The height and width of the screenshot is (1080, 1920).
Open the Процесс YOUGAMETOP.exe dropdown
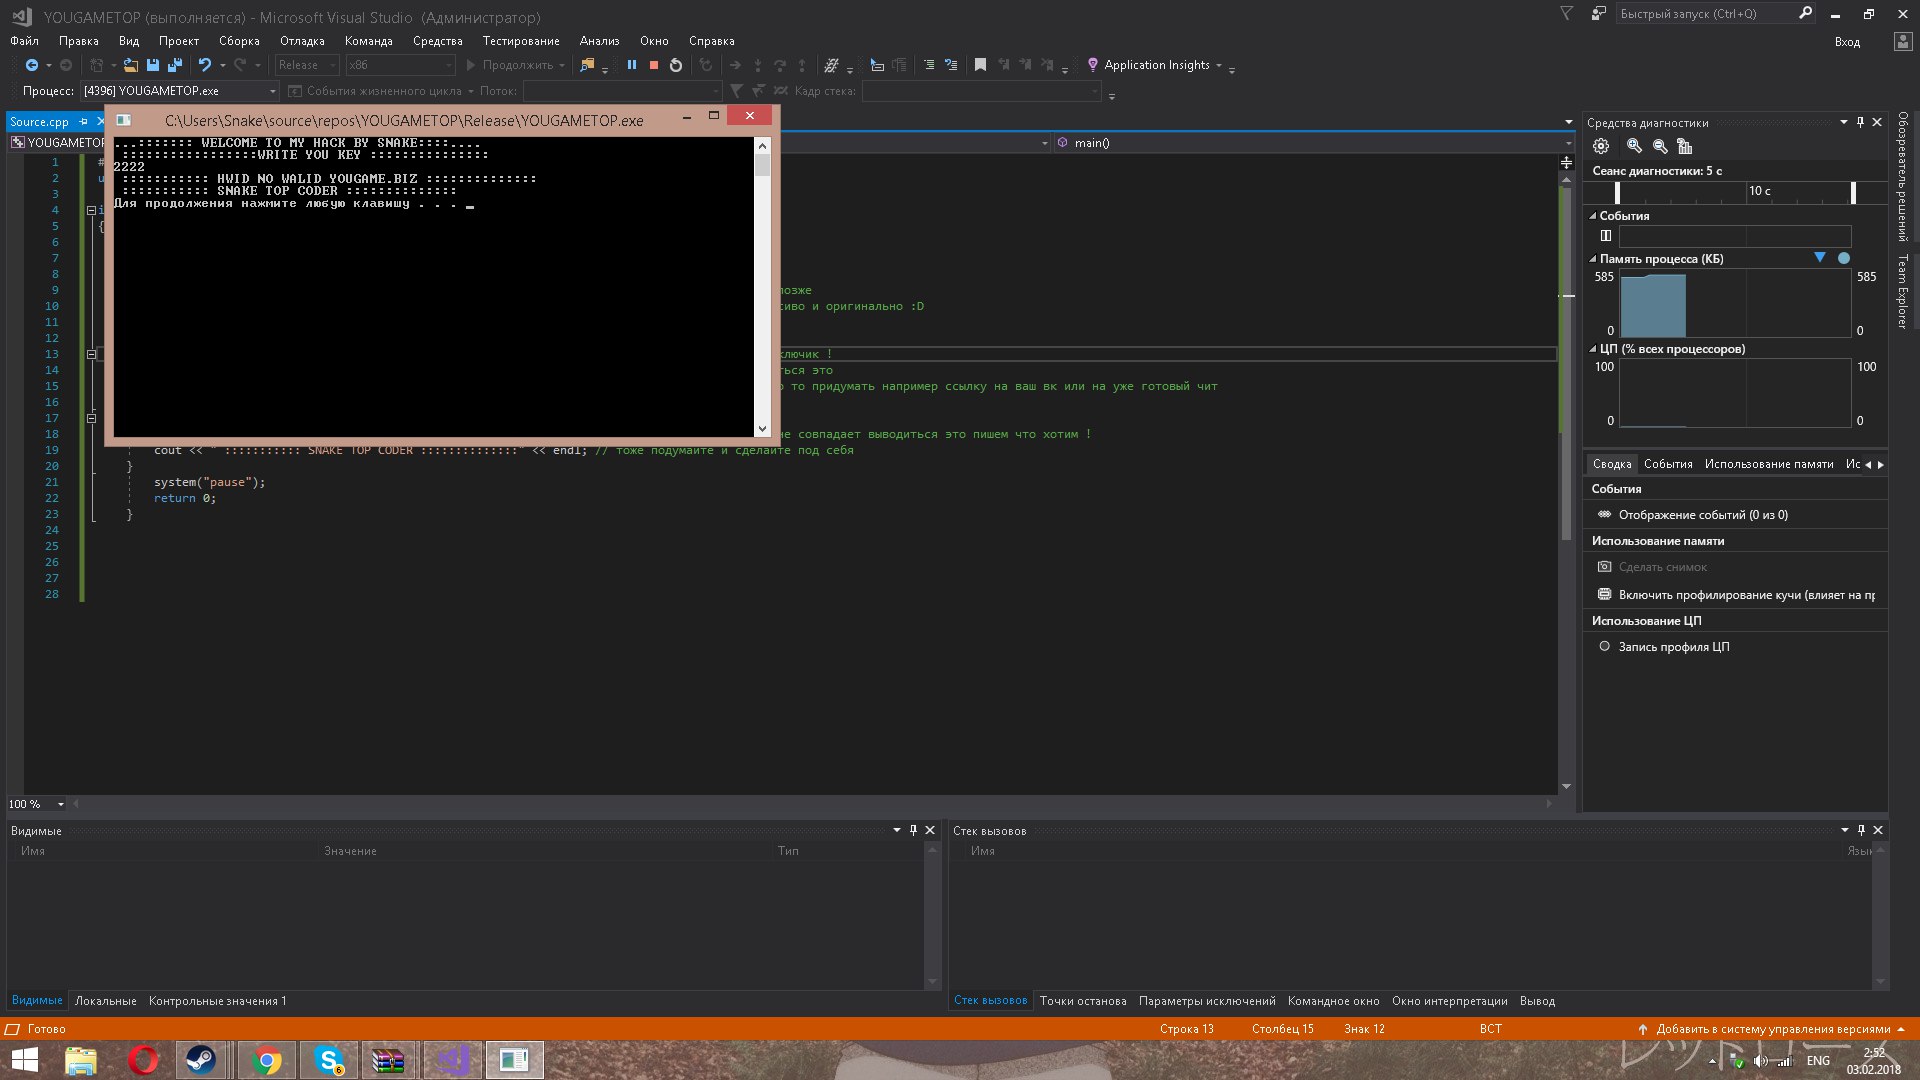[272, 91]
